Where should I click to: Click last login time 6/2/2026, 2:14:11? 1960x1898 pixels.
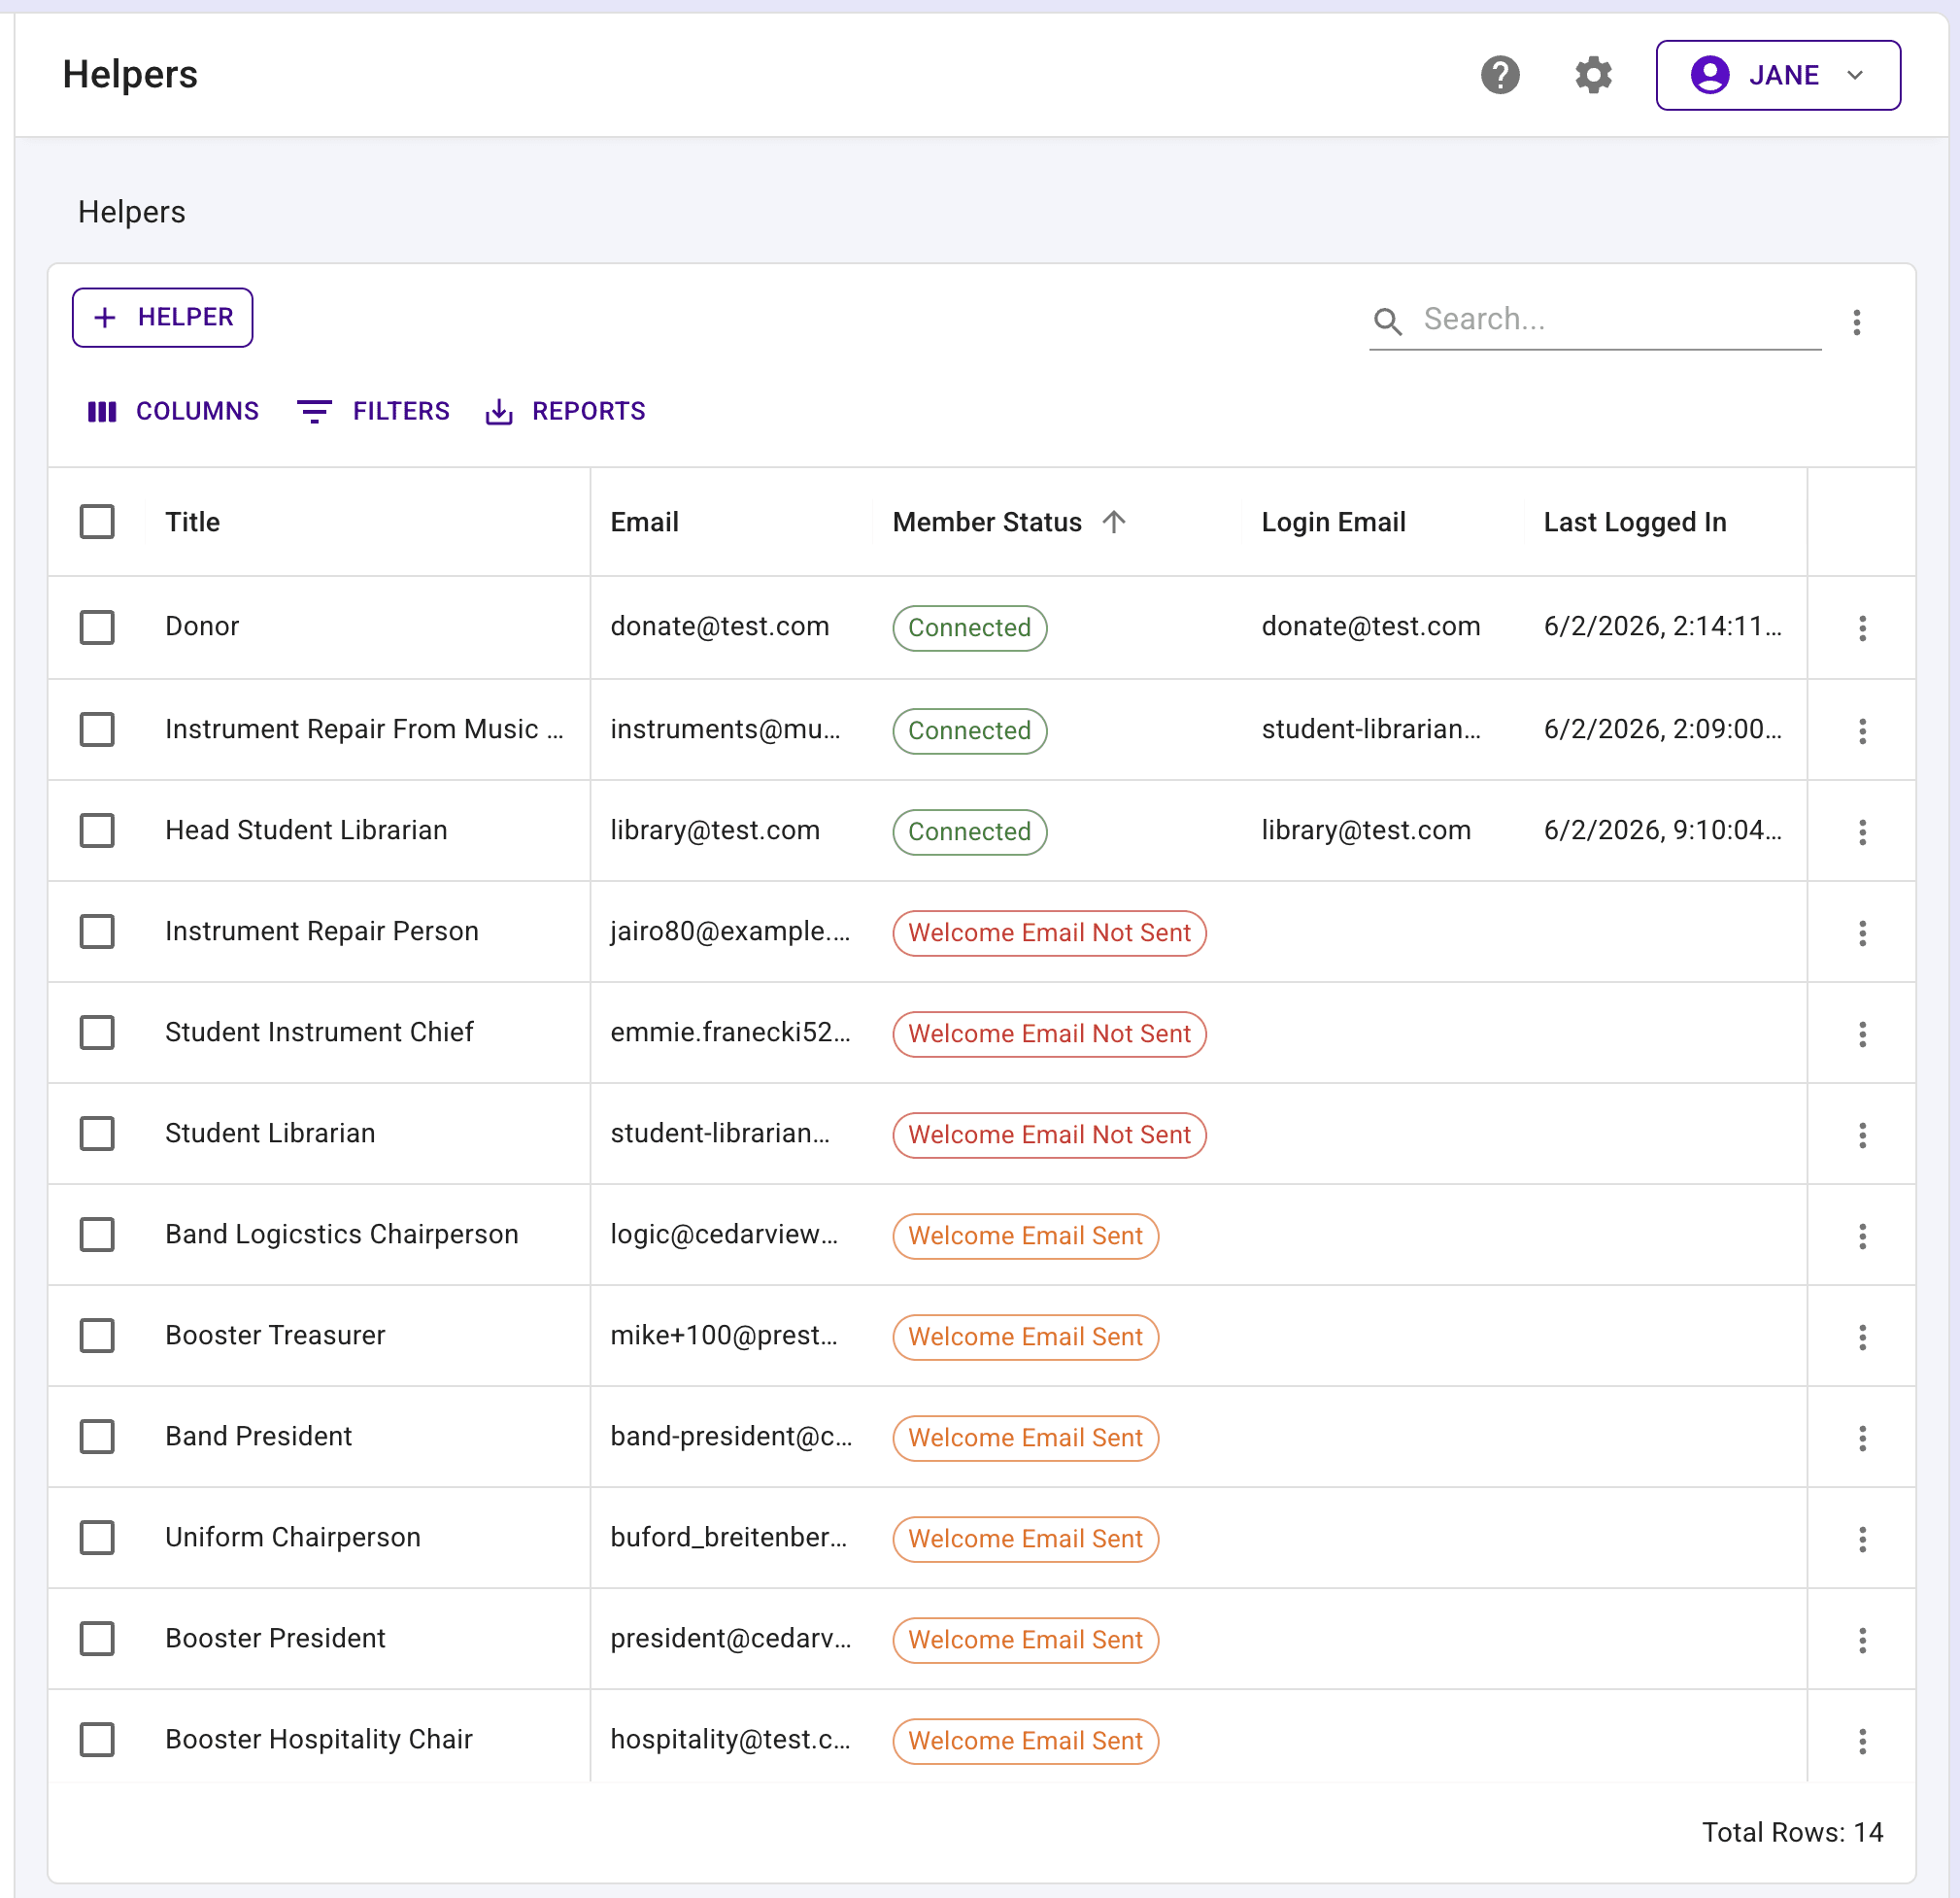click(x=1662, y=626)
